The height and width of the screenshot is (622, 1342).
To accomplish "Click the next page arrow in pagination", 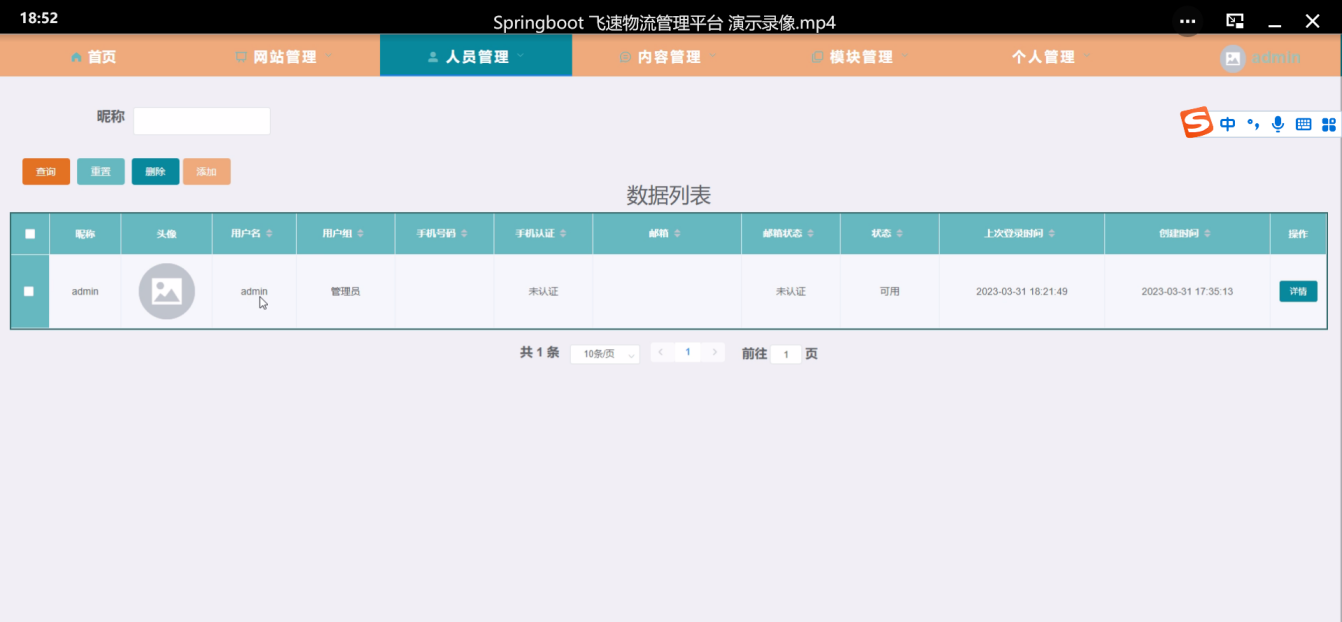I will (714, 352).
